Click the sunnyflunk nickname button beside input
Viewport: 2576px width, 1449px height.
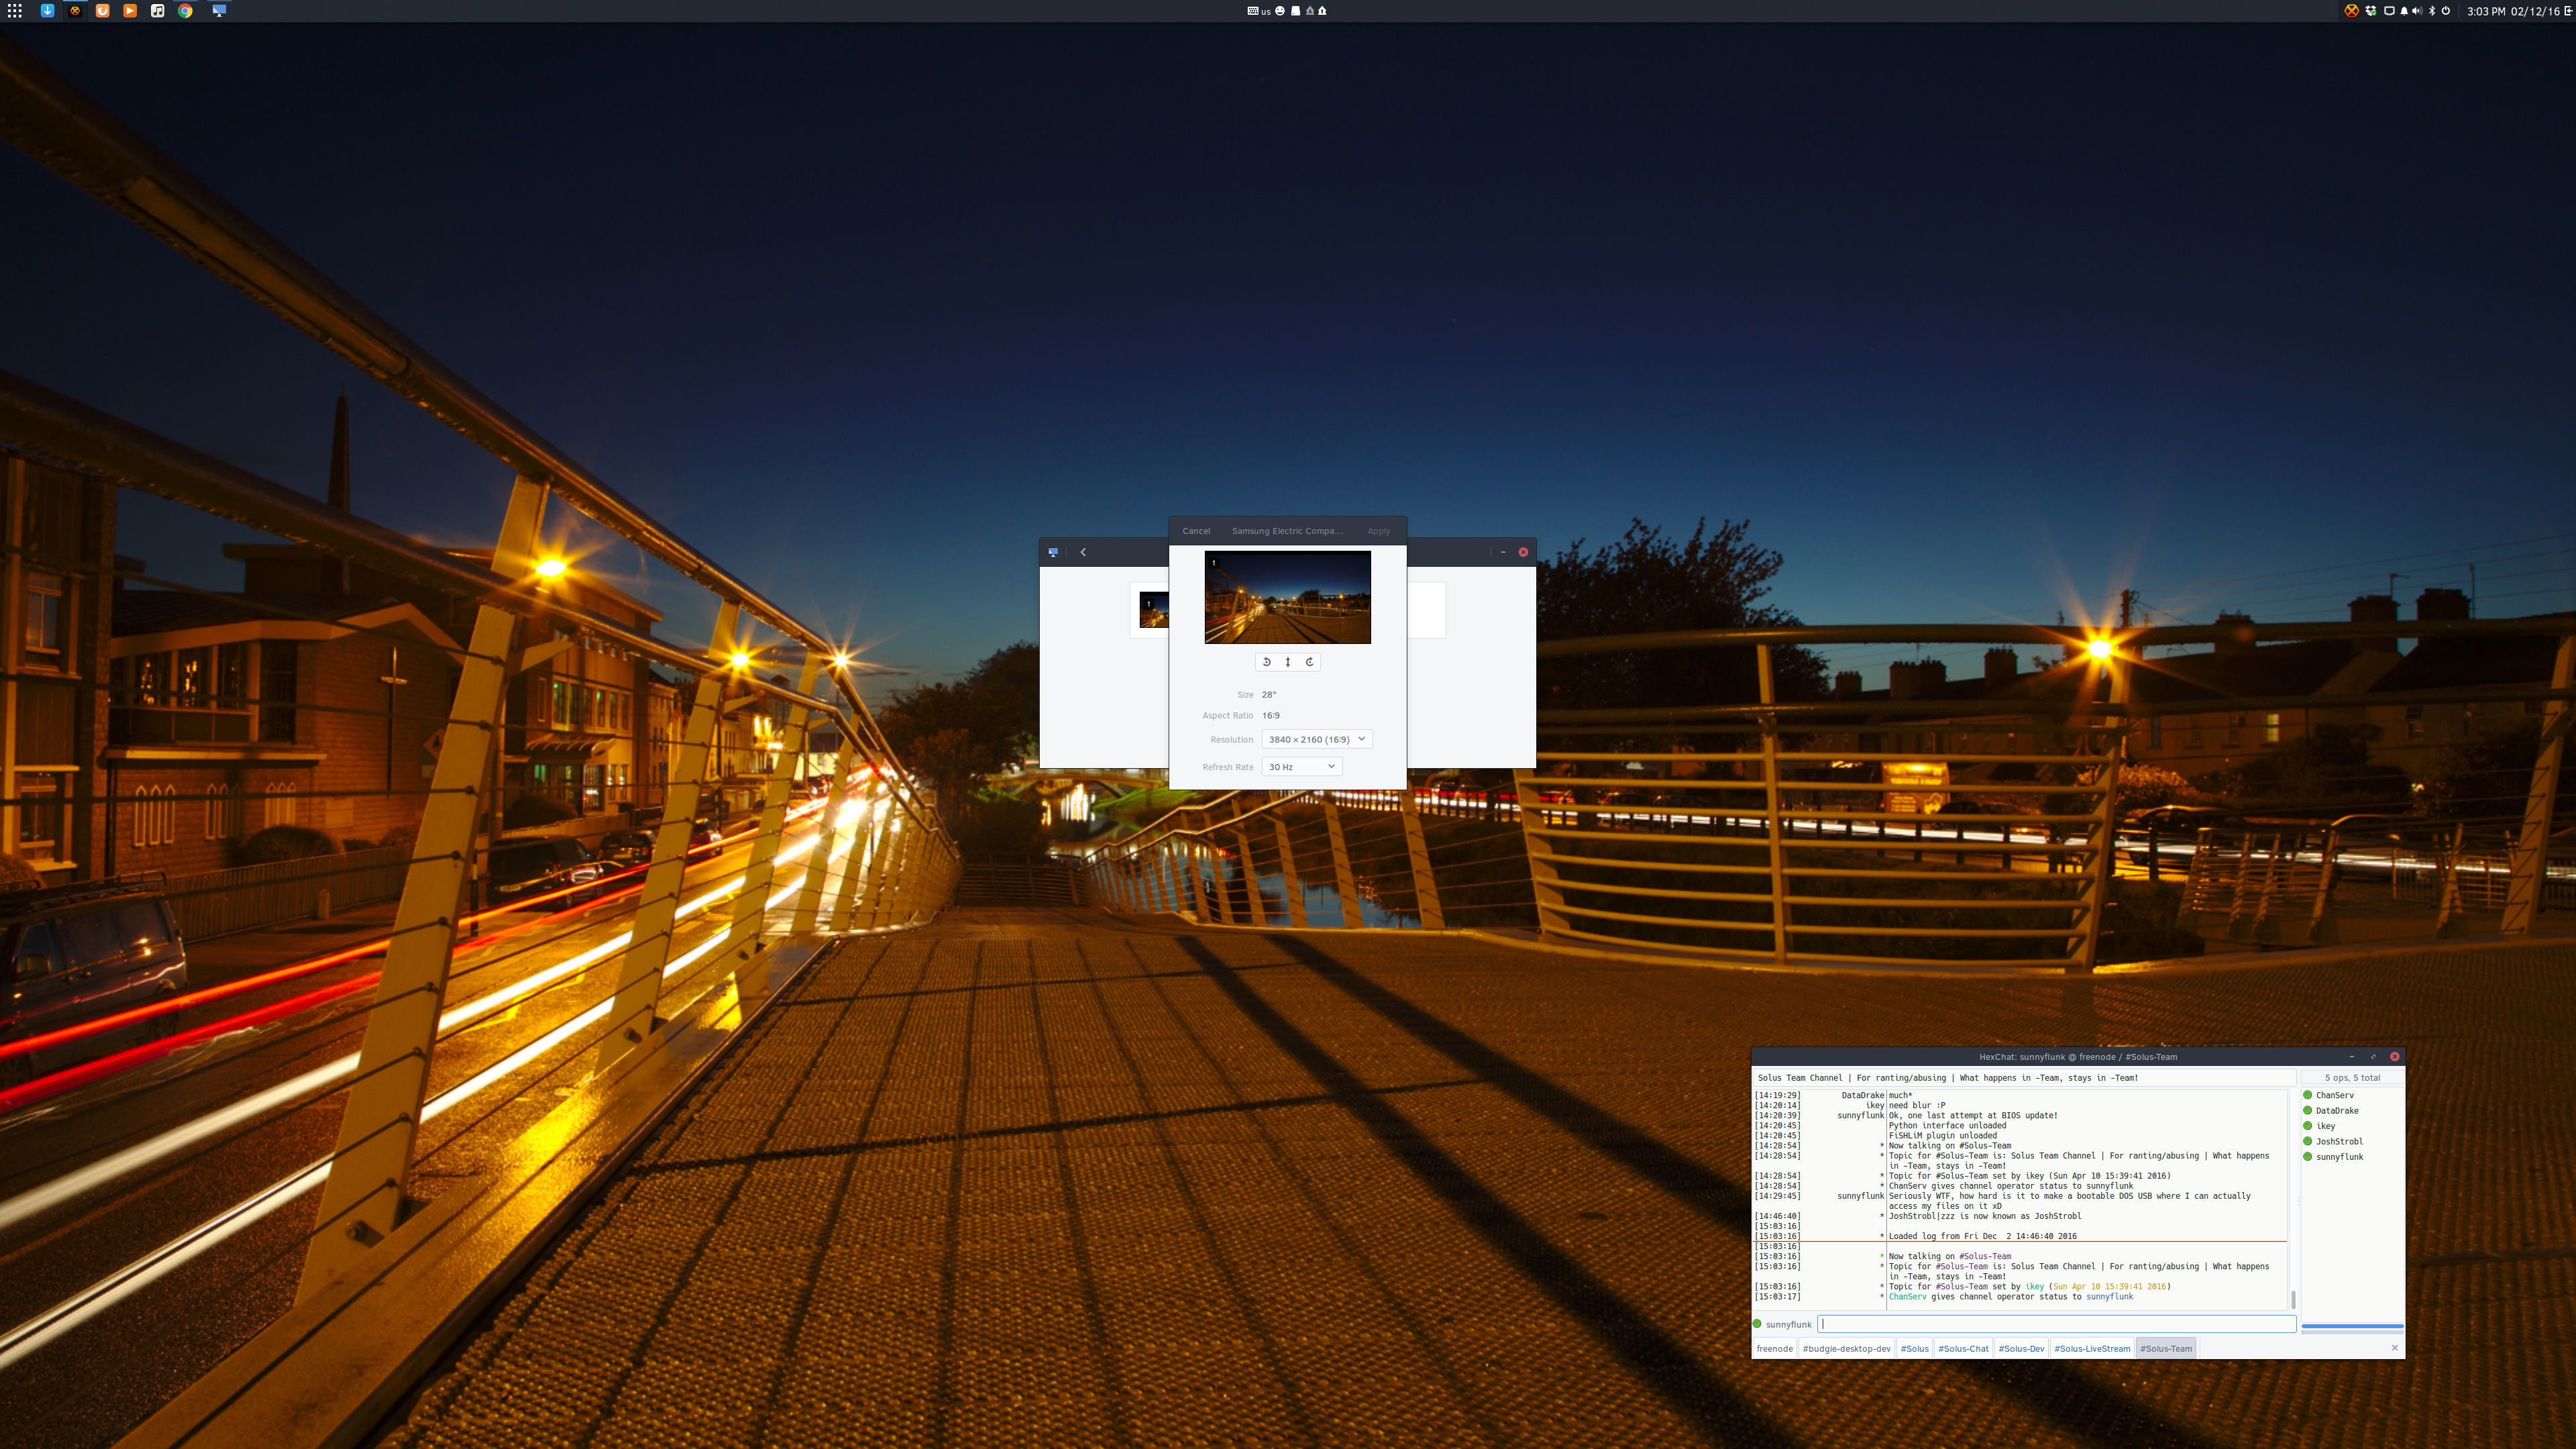click(x=1789, y=1325)
